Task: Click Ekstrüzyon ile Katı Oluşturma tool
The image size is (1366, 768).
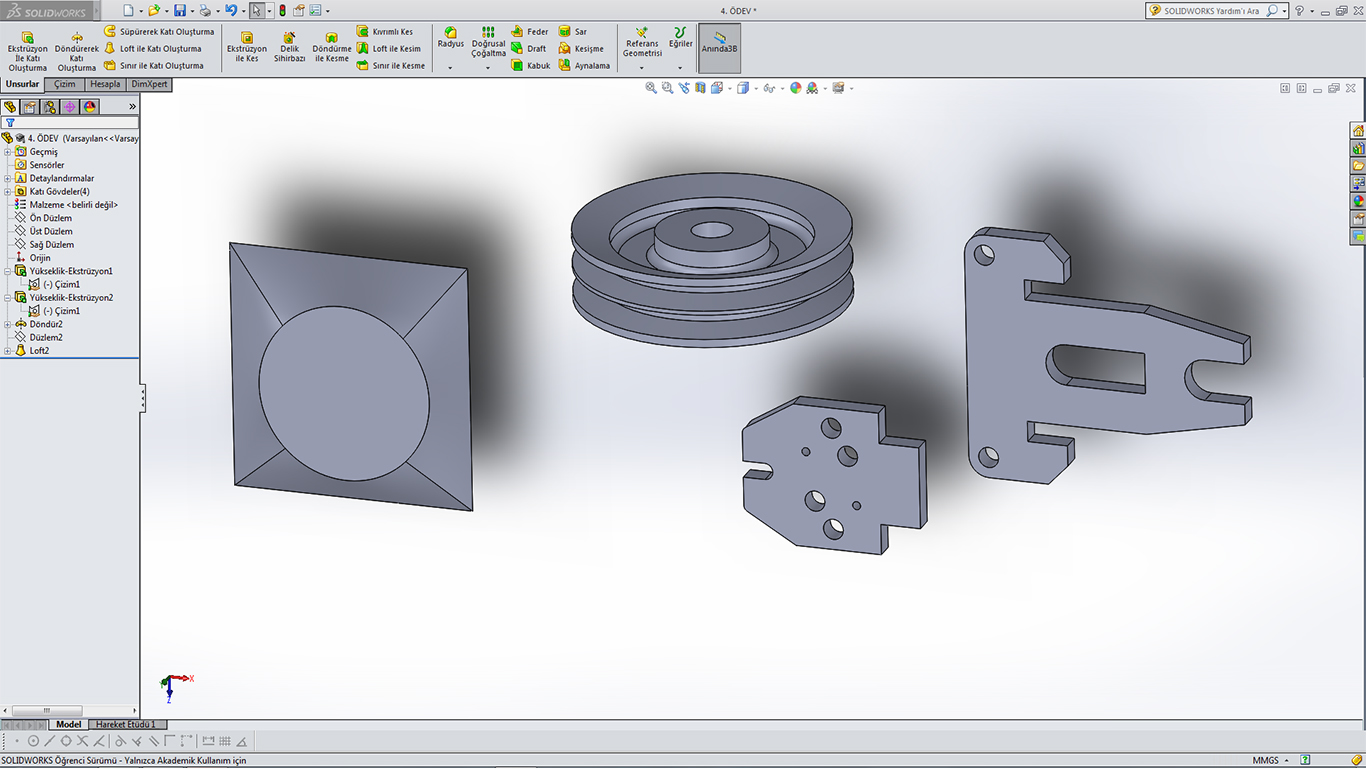Action: (28, 50)
